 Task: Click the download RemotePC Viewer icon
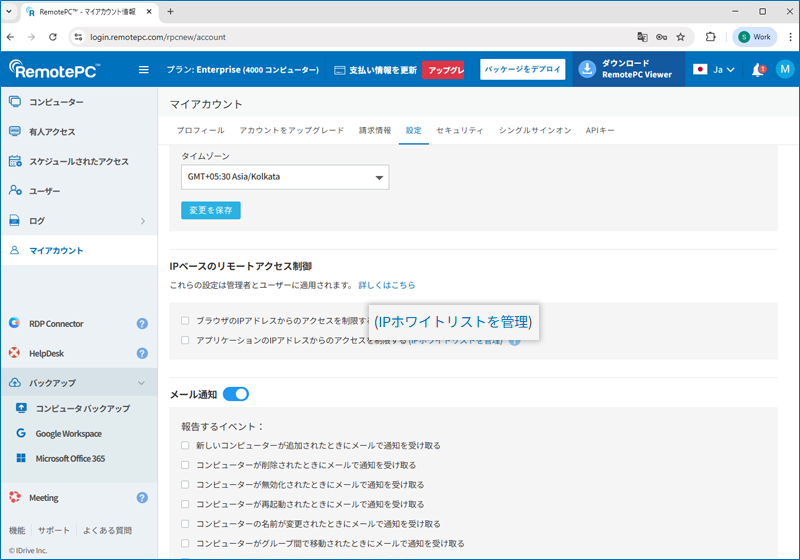tap(587, 69)
